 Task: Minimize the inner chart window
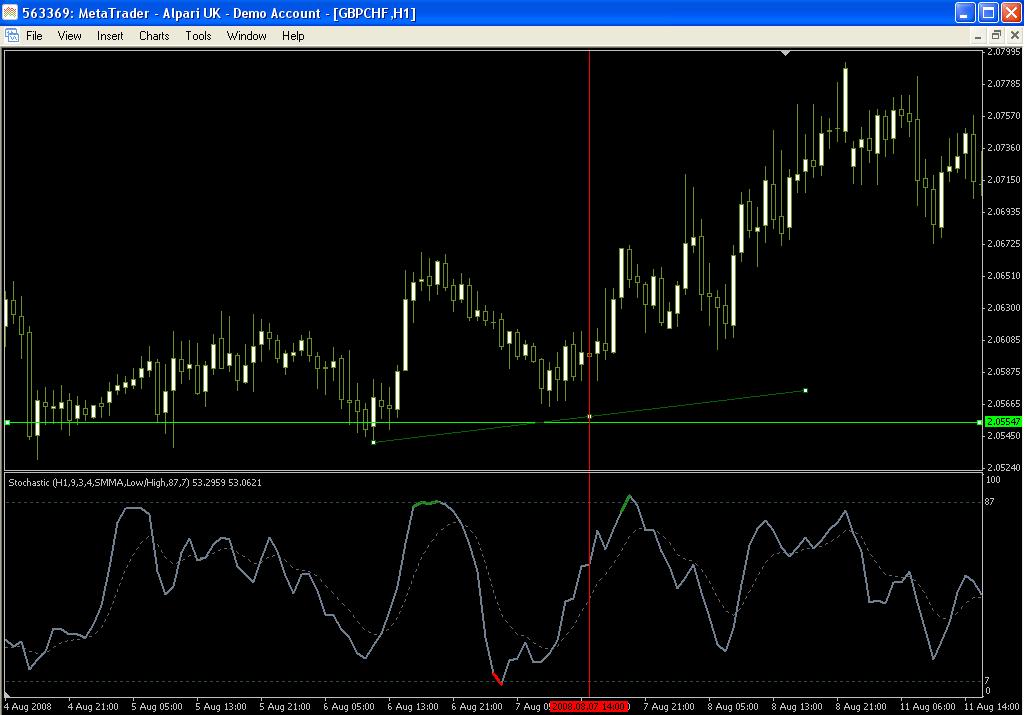tap(979, 36)
